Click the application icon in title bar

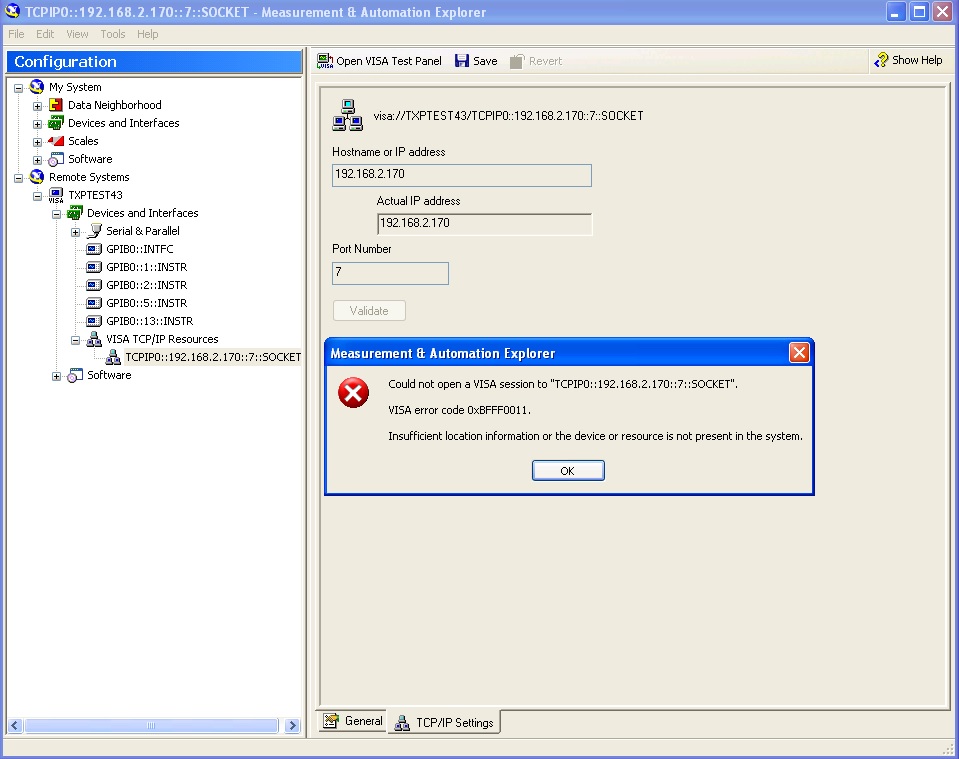tap(12, 12)
